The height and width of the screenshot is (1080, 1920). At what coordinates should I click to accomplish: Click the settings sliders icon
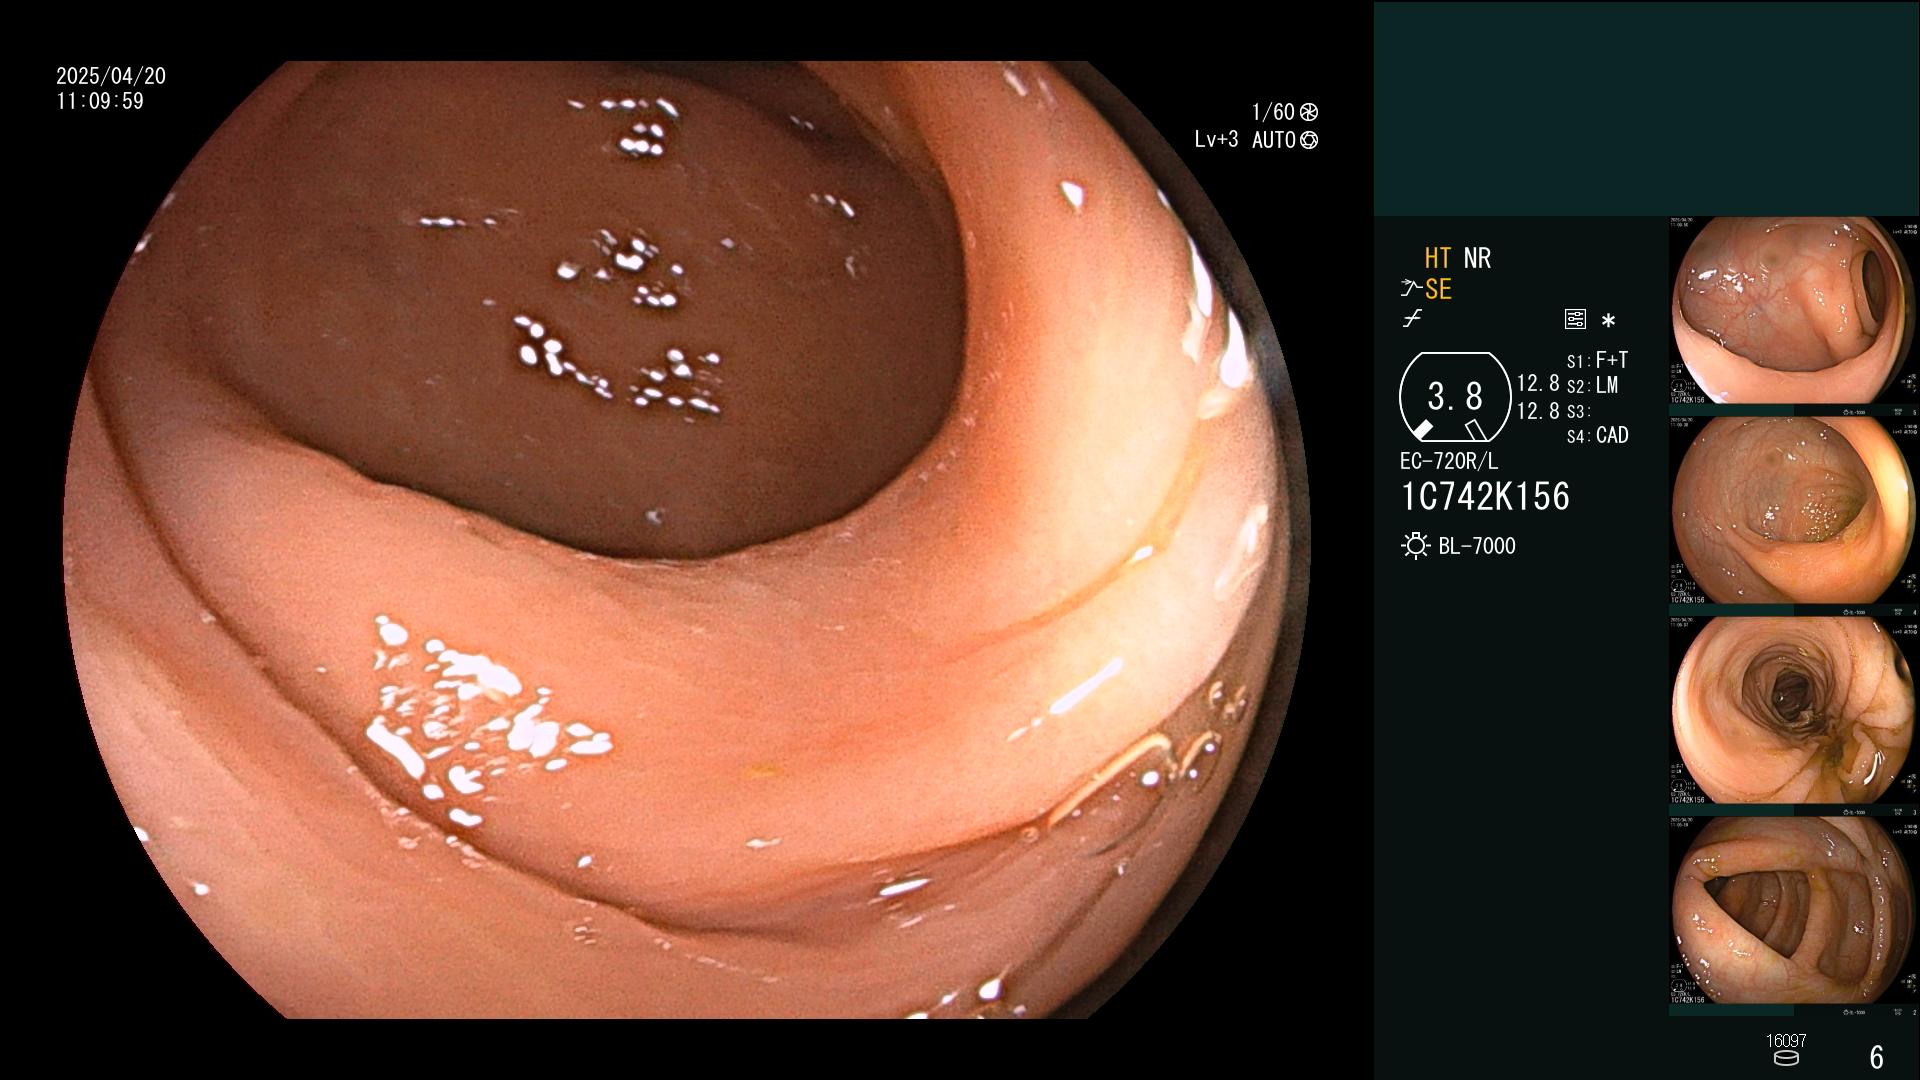pyautogui.click(x=1575, y=319)
